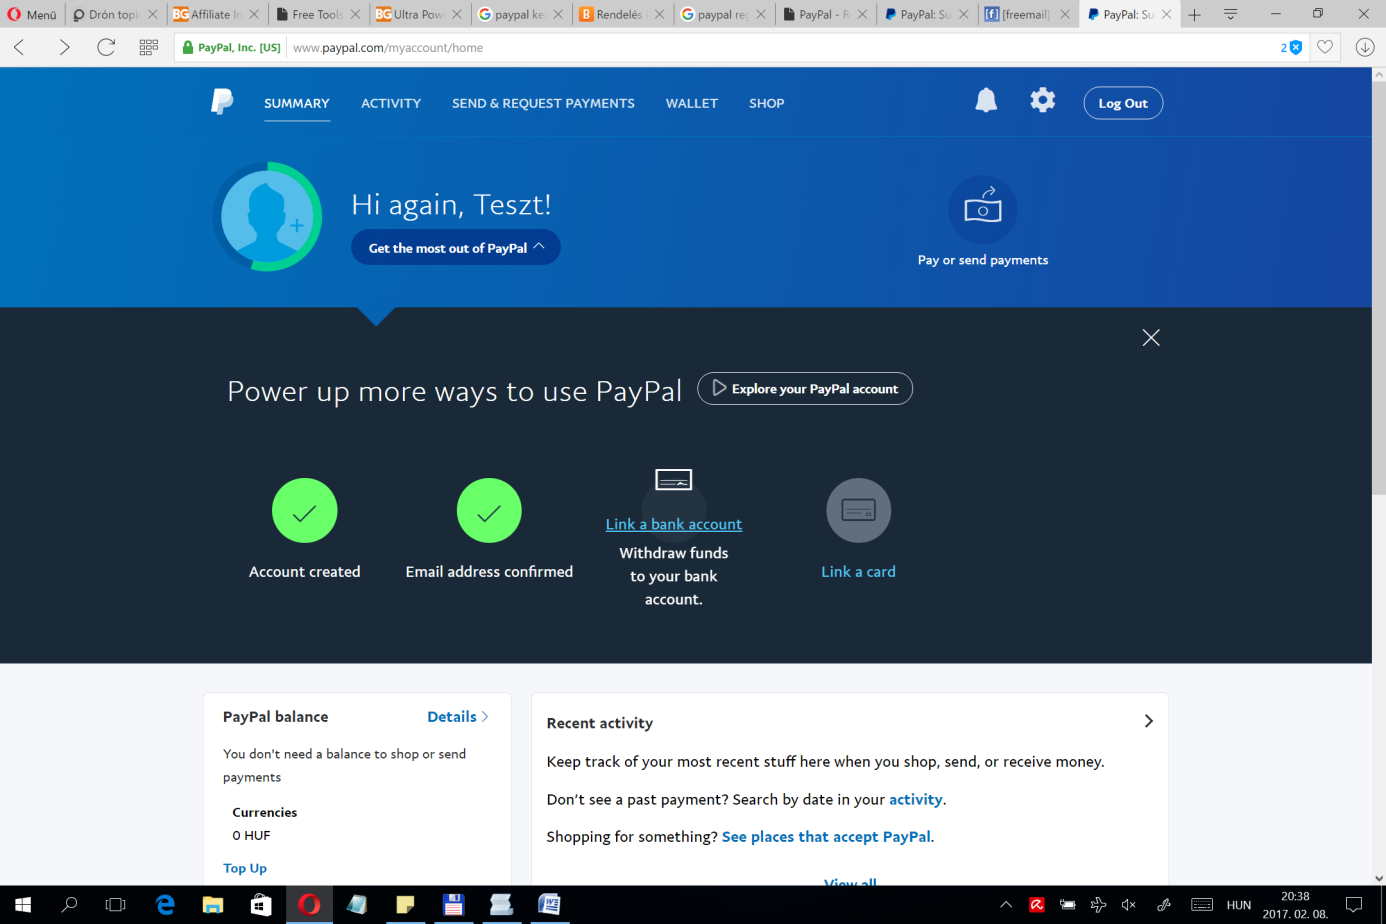Screen dimensions: 1386x924
Task: Switch to Opera in the taskbar
Action: pos(309,905)
